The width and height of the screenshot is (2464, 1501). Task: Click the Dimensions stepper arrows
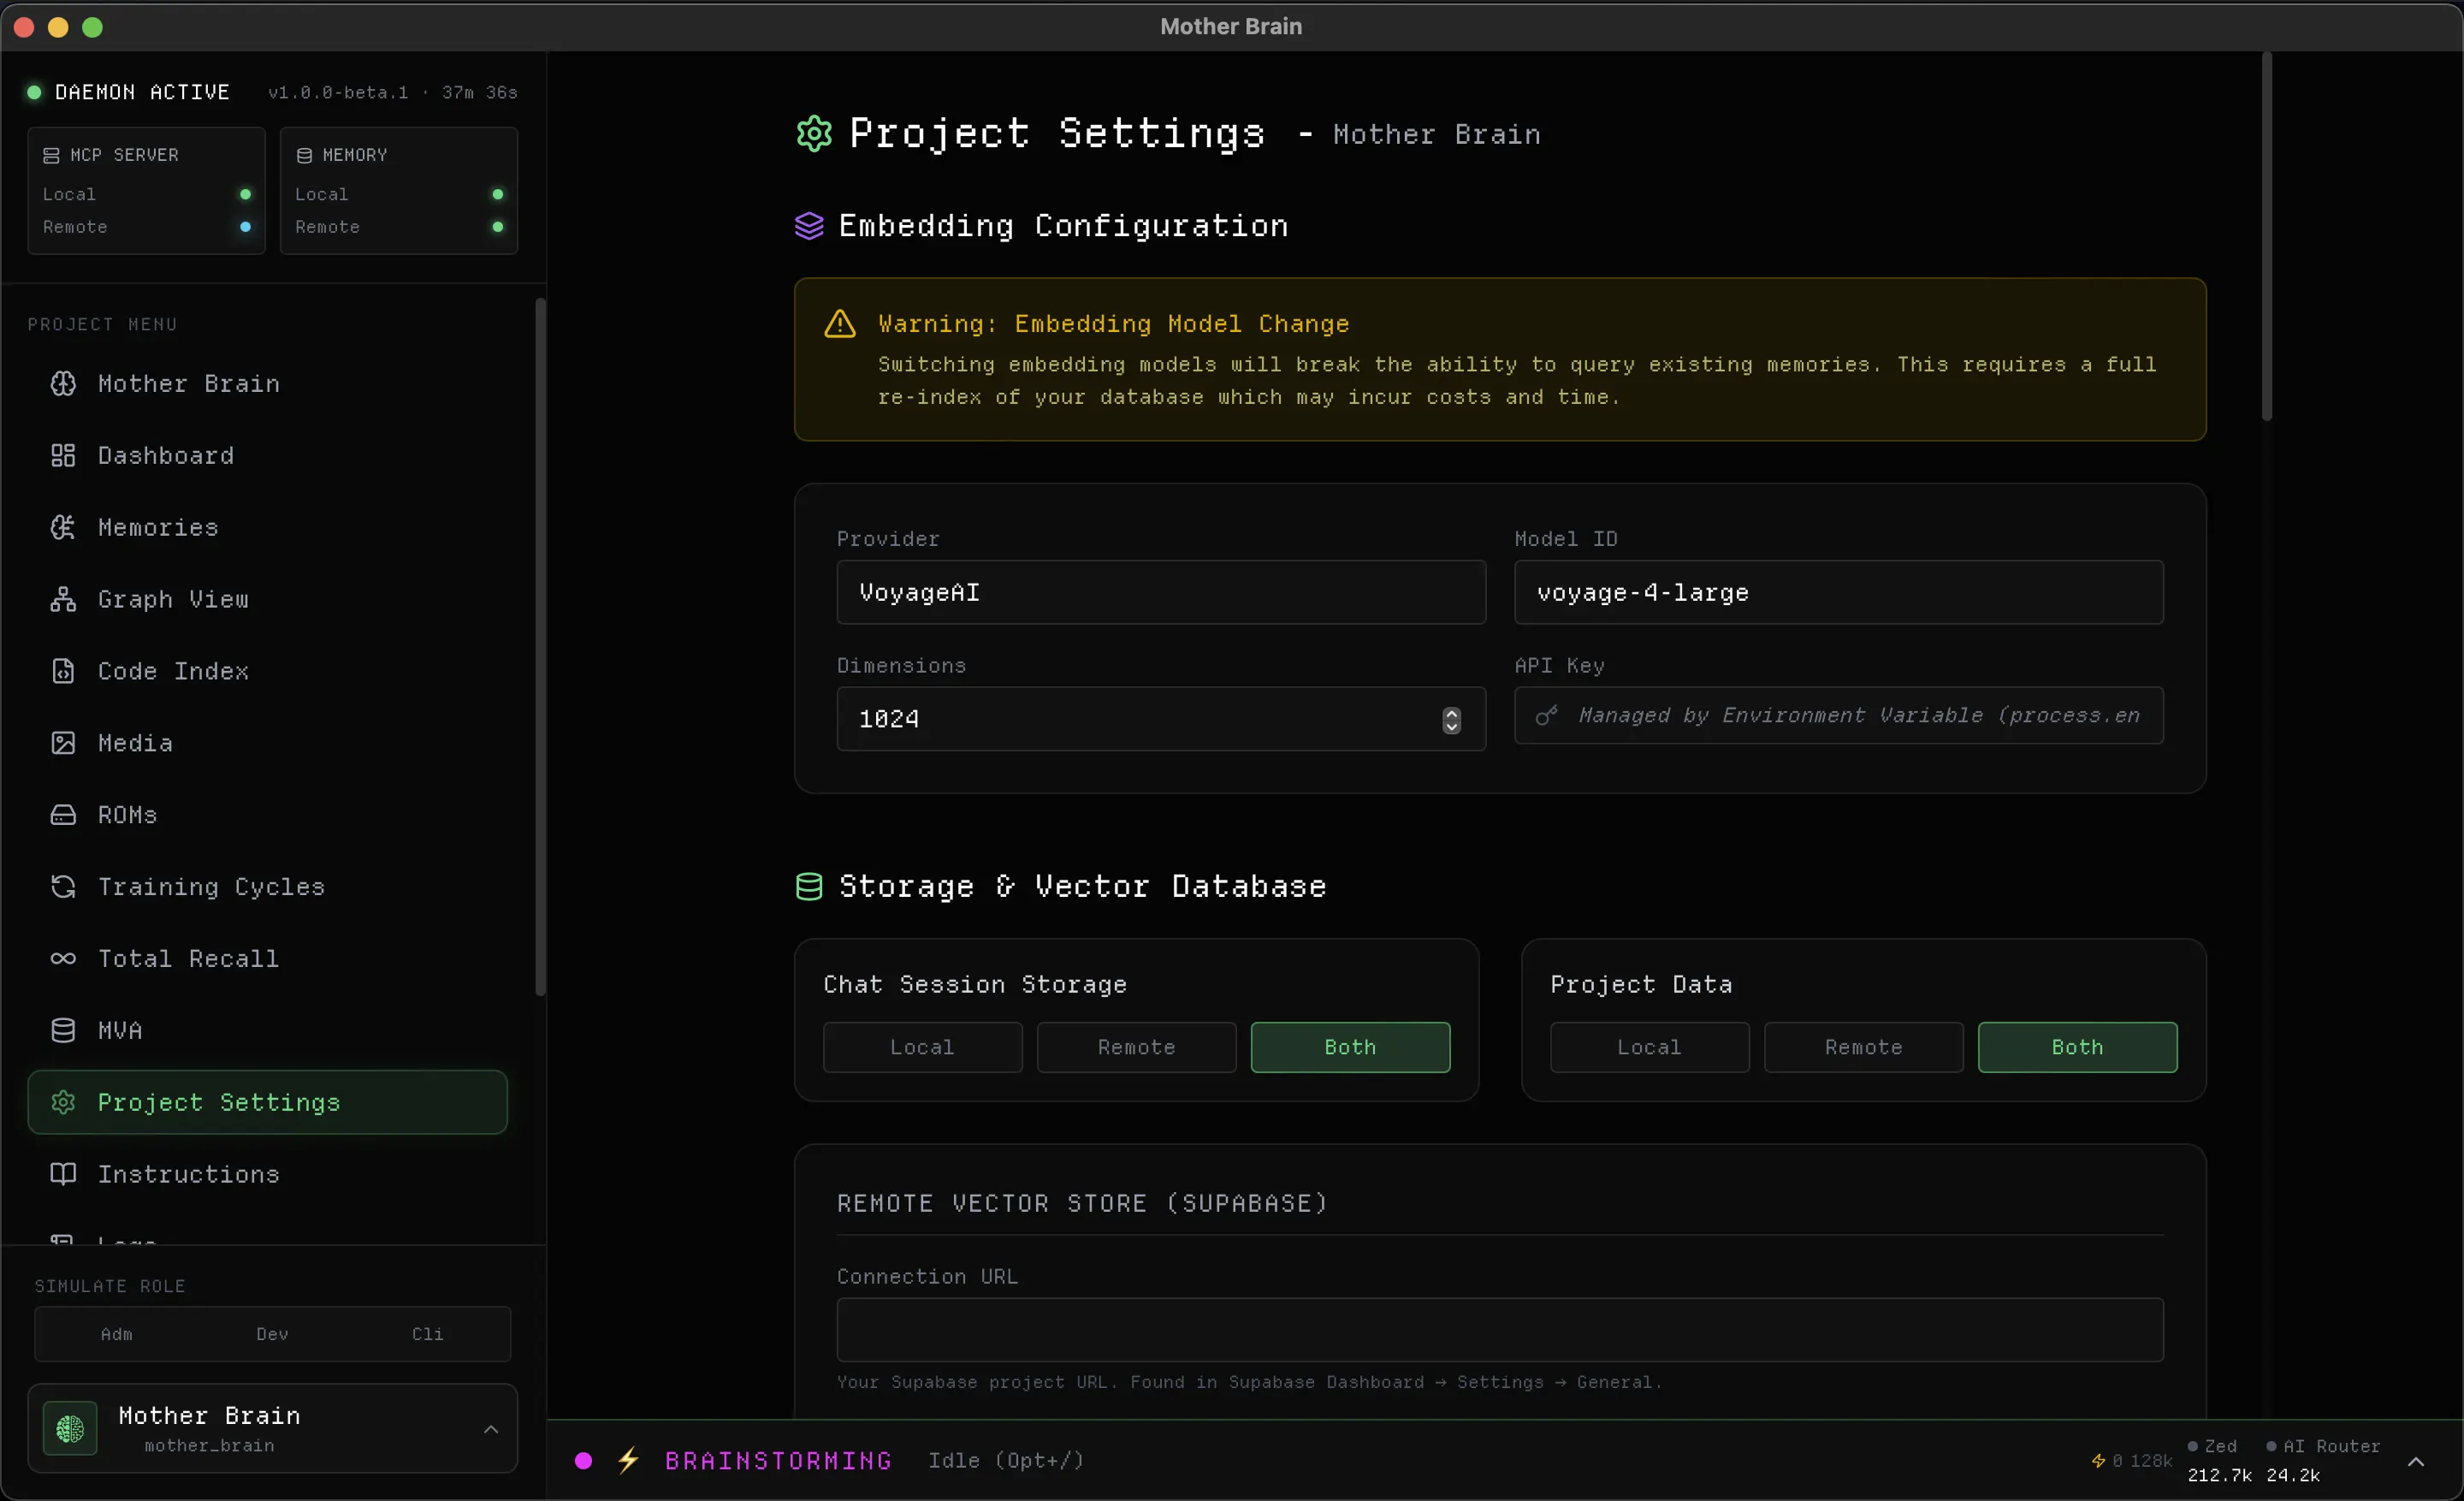coord(1451,720)
